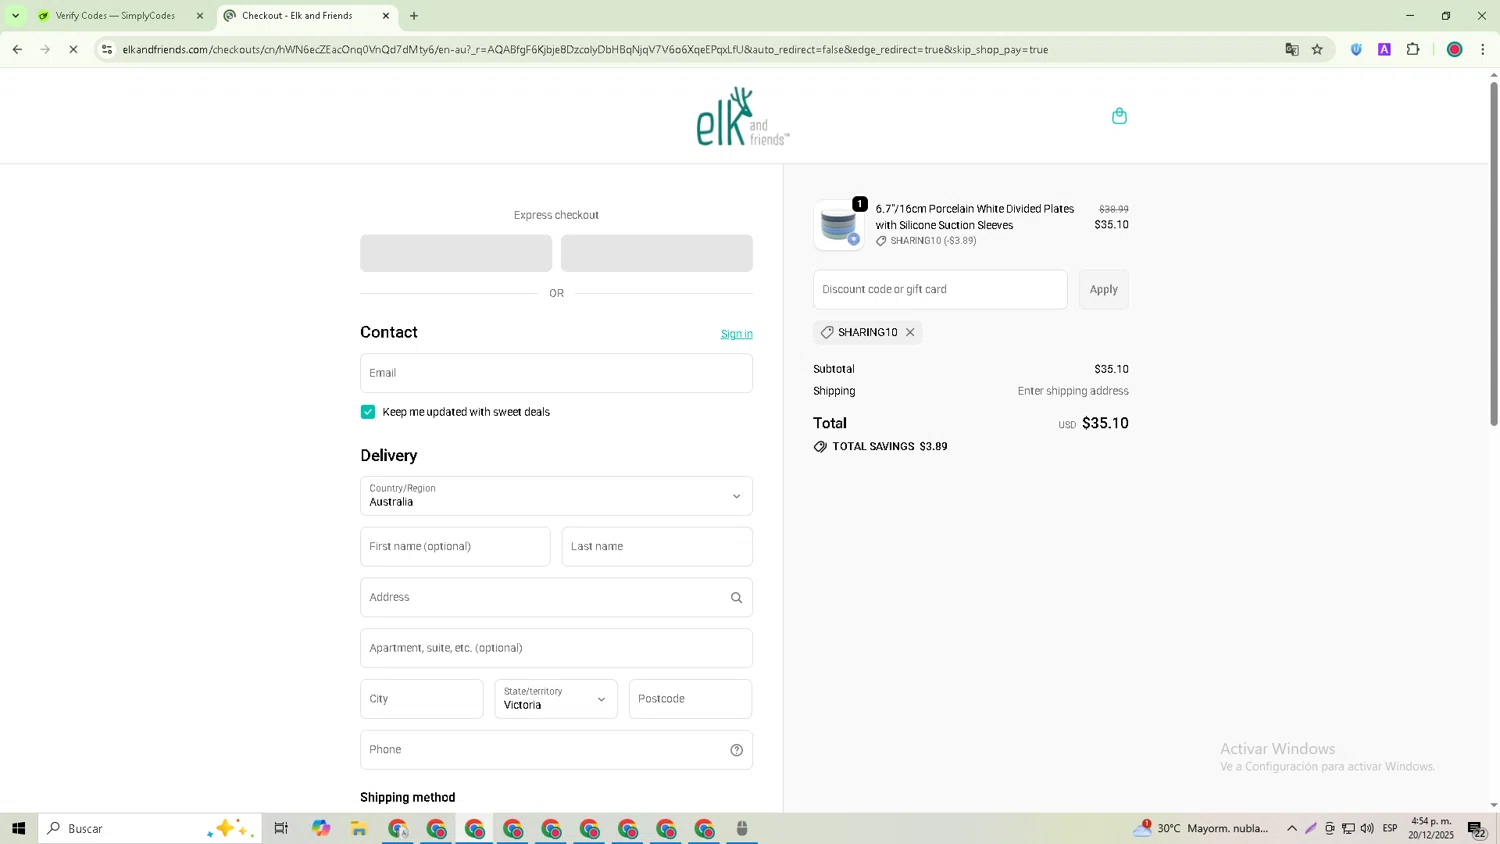The width and height of the screenshot is (1500, 844).
Task: Click the second express checkout button
Action: tap(657, 253)
